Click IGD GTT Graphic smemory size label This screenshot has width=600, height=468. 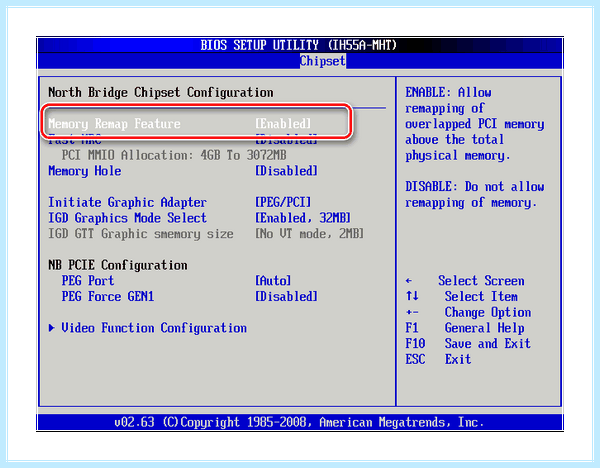pos(141,234)
